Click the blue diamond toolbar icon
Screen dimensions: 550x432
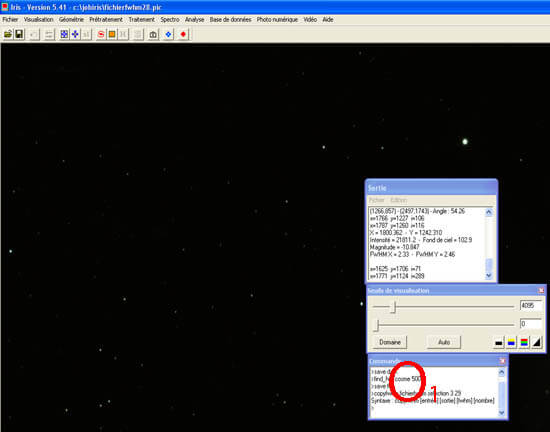[169, 34]
